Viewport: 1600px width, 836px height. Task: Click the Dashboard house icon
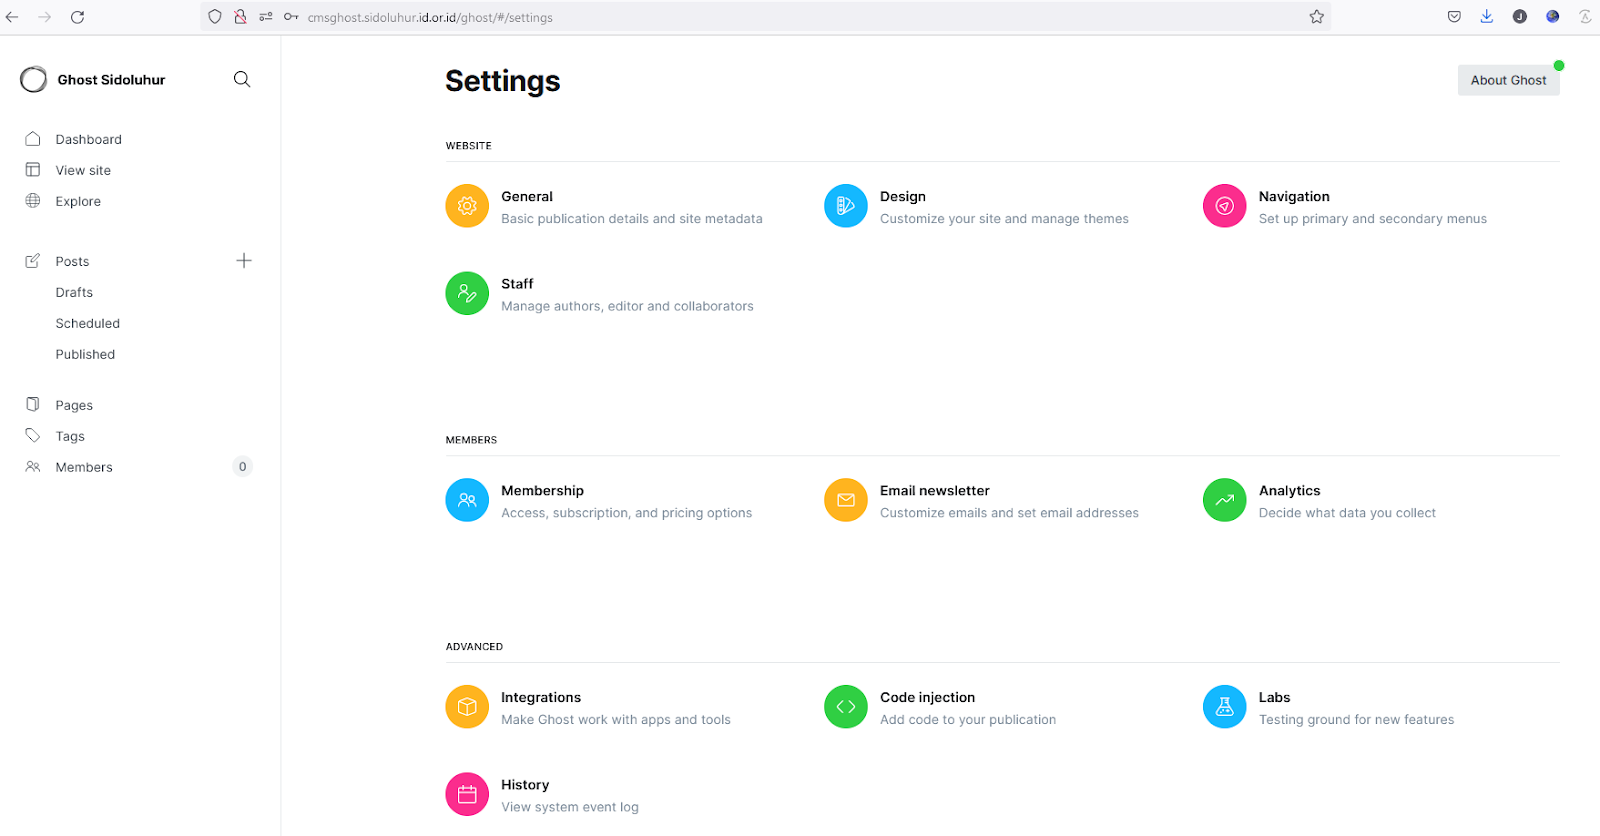pos(33,139)
